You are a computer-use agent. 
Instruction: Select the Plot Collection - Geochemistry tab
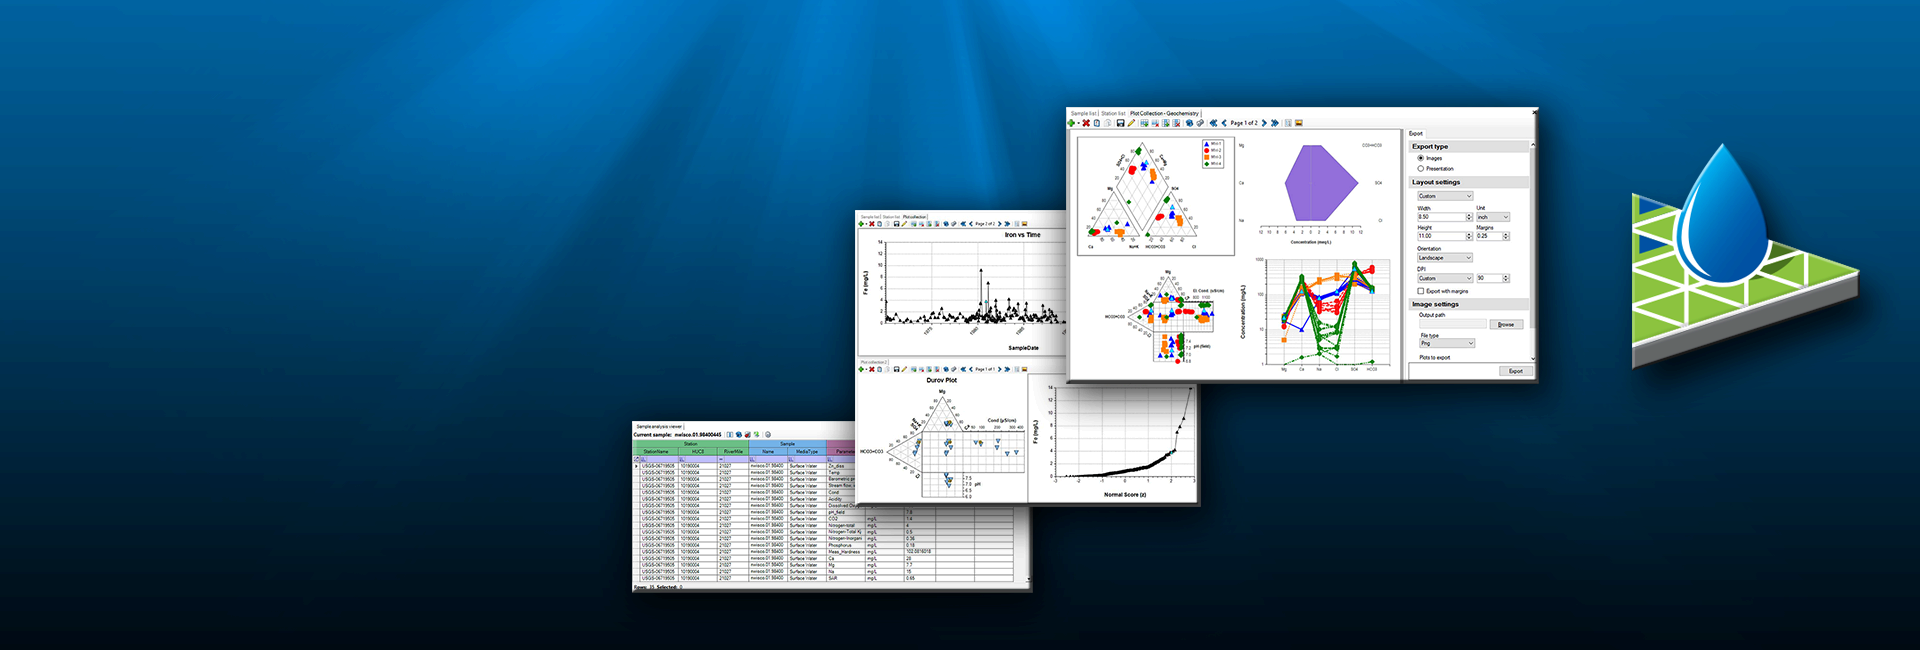1164,113
